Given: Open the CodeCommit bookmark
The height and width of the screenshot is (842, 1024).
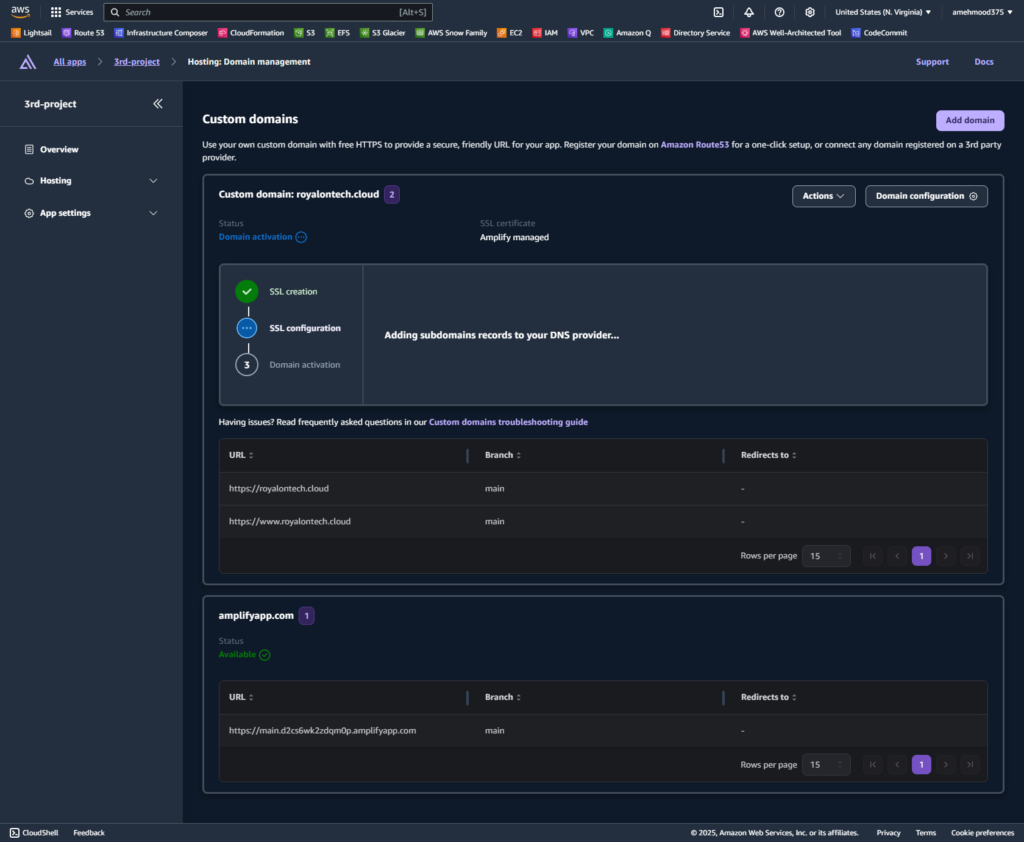Looking at the screenshot, I should [879, 33].
